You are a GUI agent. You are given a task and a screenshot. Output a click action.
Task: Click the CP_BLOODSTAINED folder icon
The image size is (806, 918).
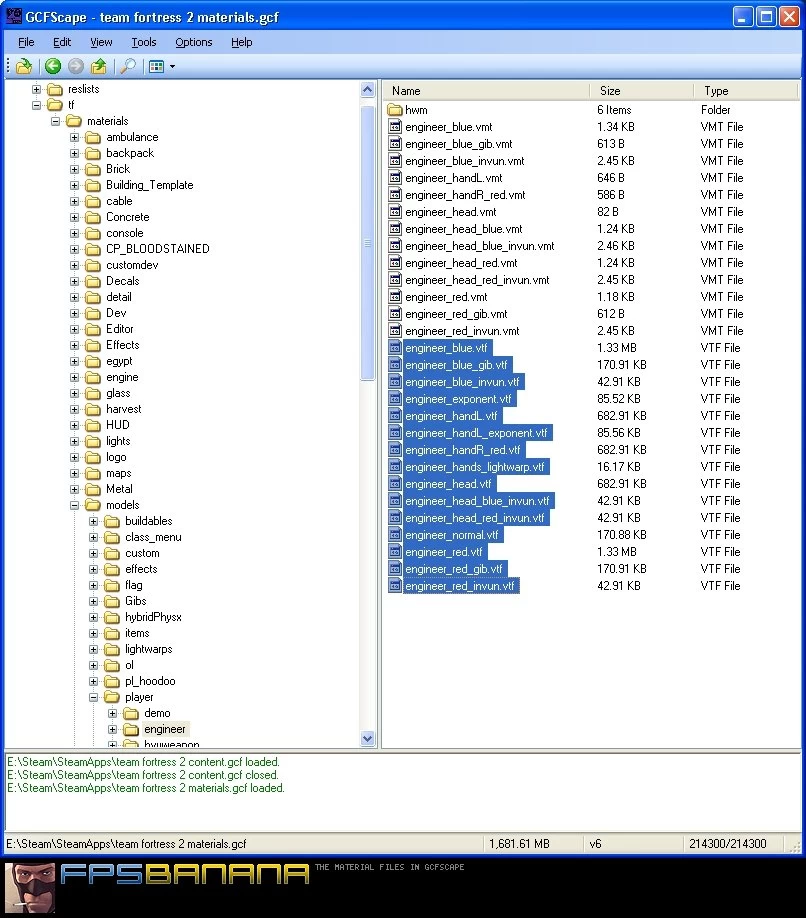click(93, 249)
